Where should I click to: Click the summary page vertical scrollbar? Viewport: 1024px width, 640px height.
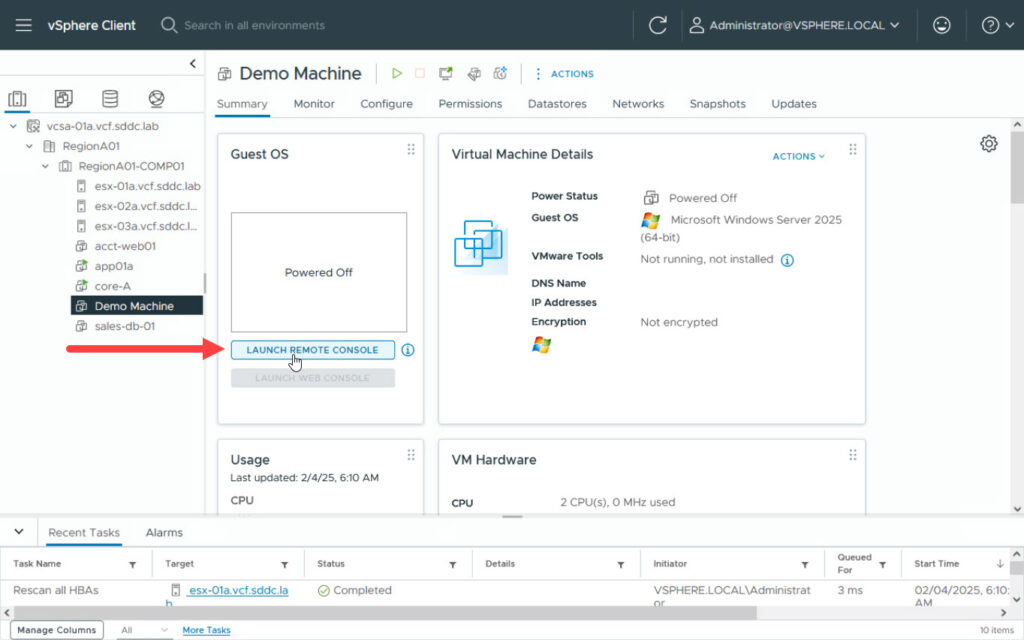click(1017, 167)
